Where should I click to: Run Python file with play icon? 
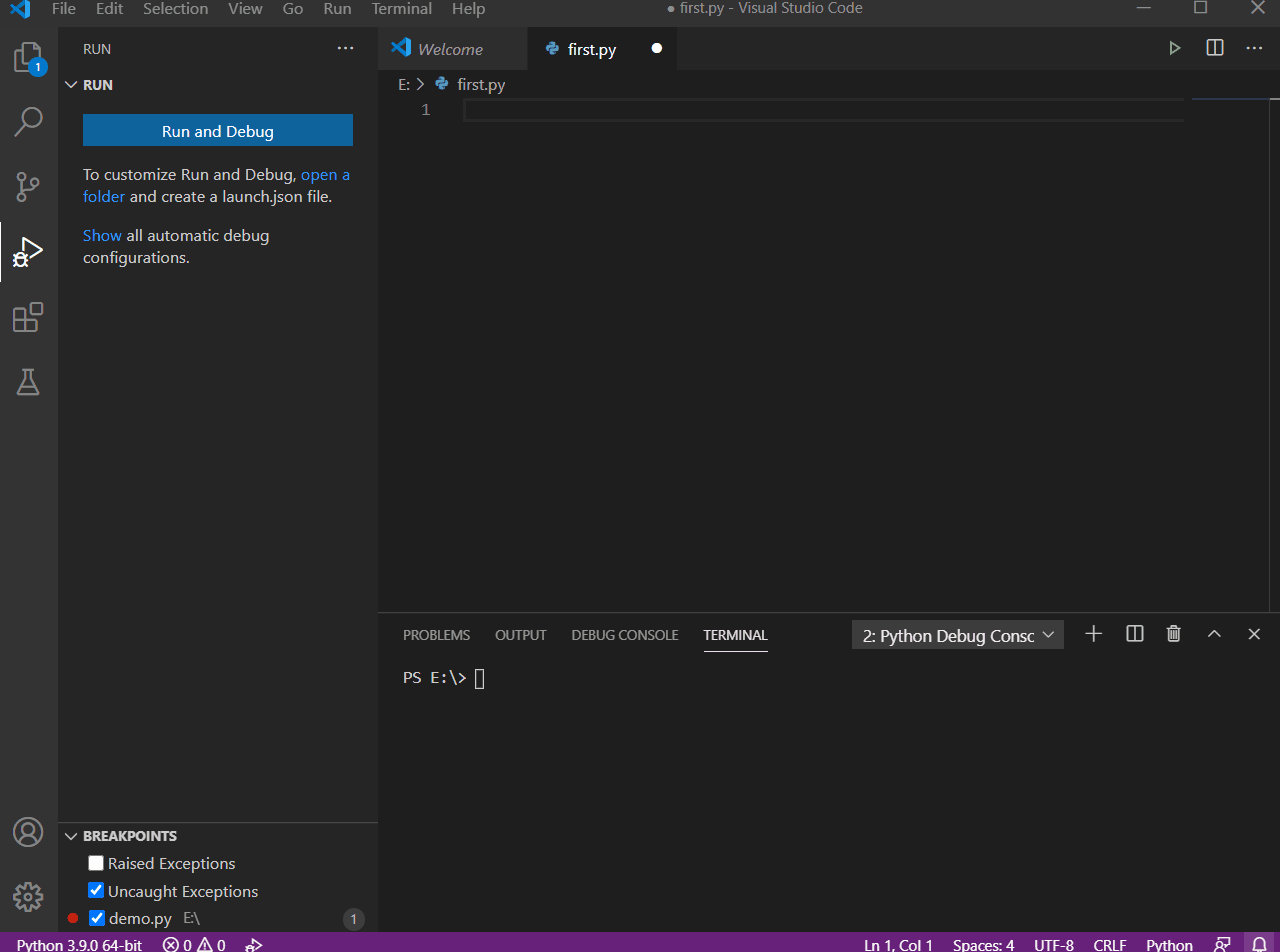click(1175, 48)
